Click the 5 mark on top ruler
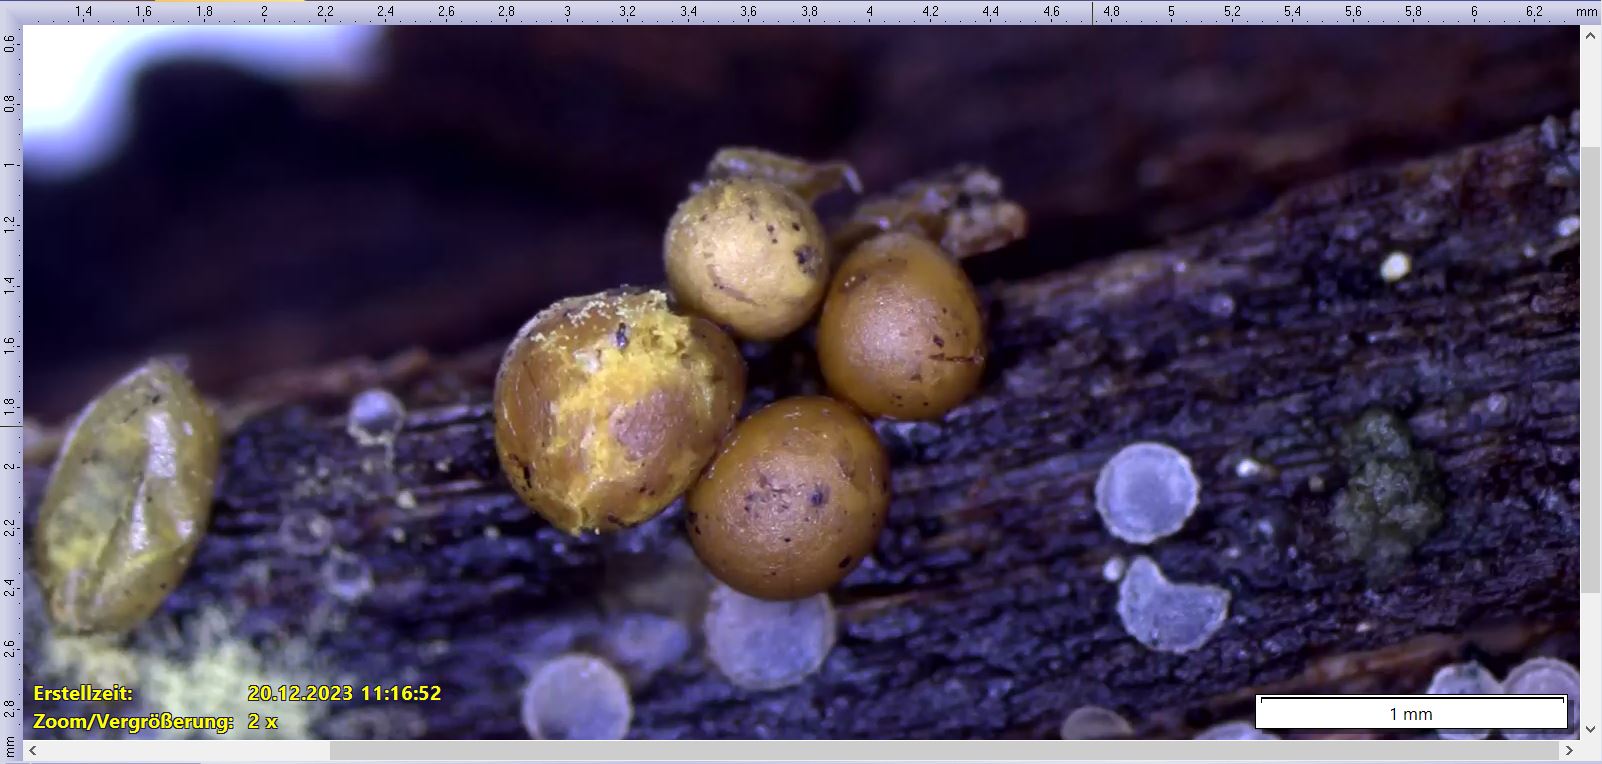 click(x=1171, y=12)
